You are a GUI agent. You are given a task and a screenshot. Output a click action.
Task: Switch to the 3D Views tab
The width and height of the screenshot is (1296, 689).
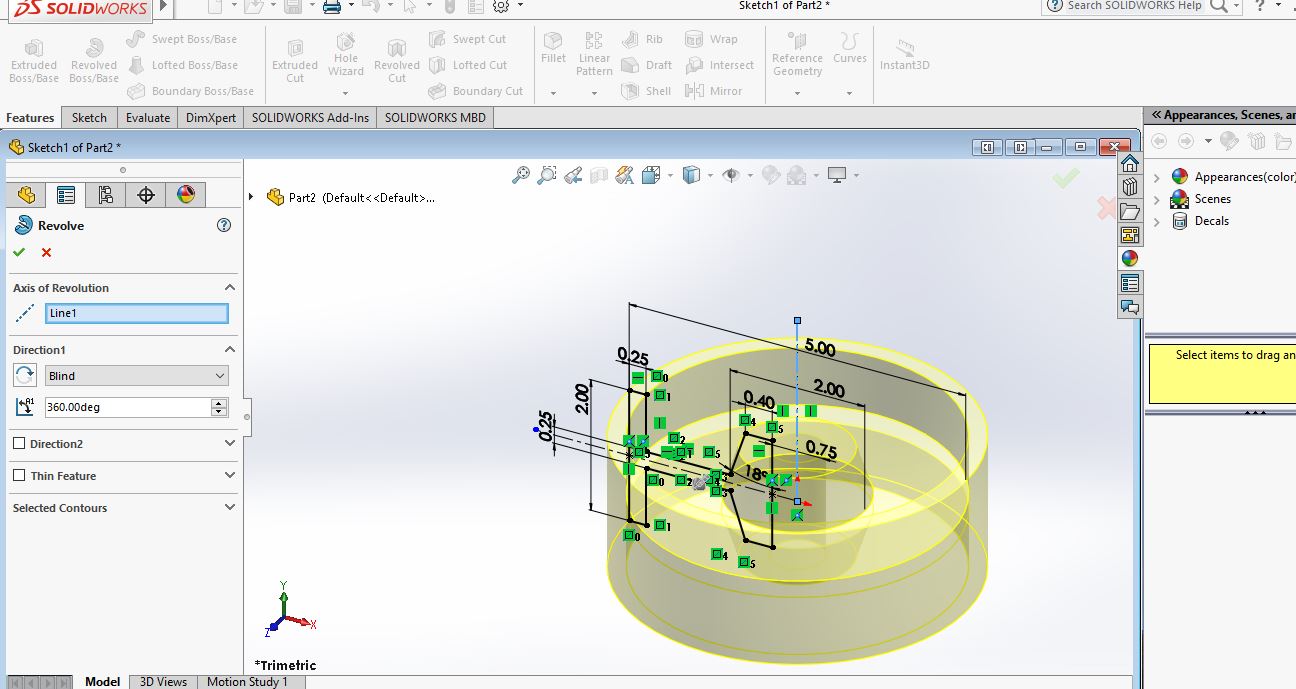(x=163, y=681)
